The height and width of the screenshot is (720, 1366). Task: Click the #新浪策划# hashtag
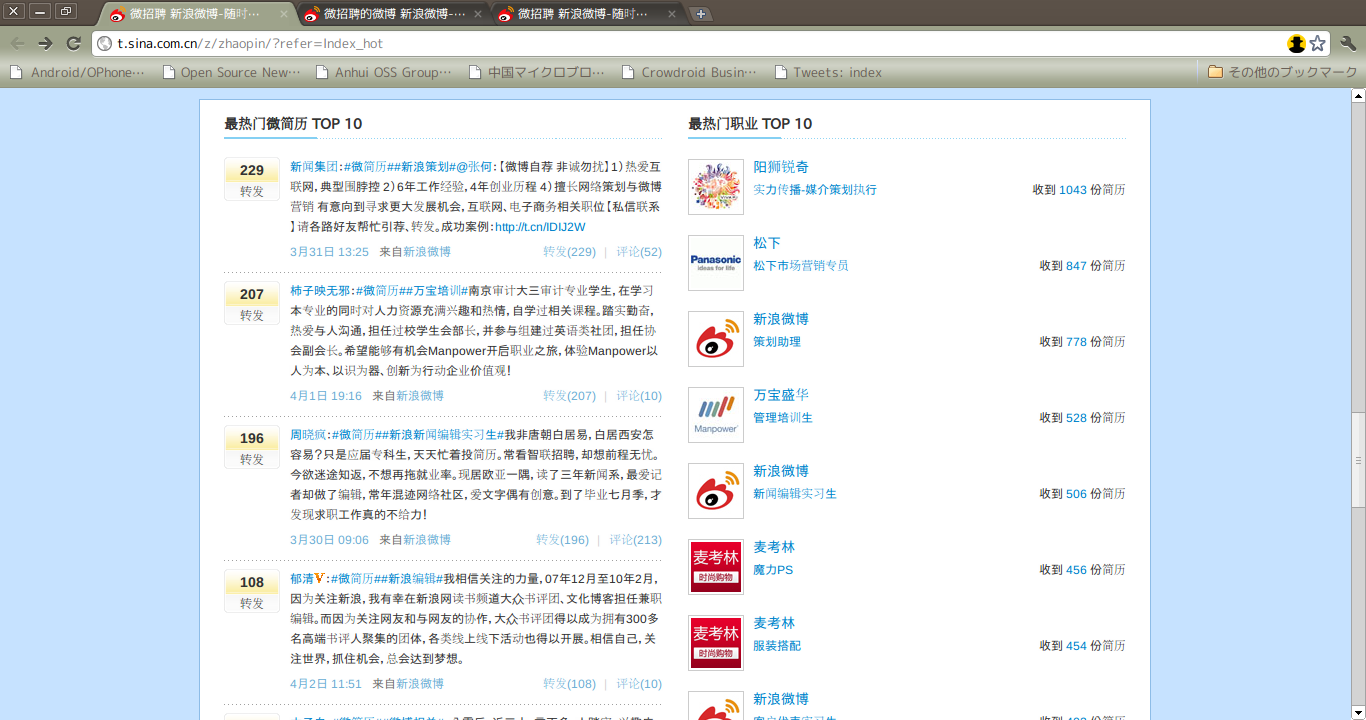point(421,167)
